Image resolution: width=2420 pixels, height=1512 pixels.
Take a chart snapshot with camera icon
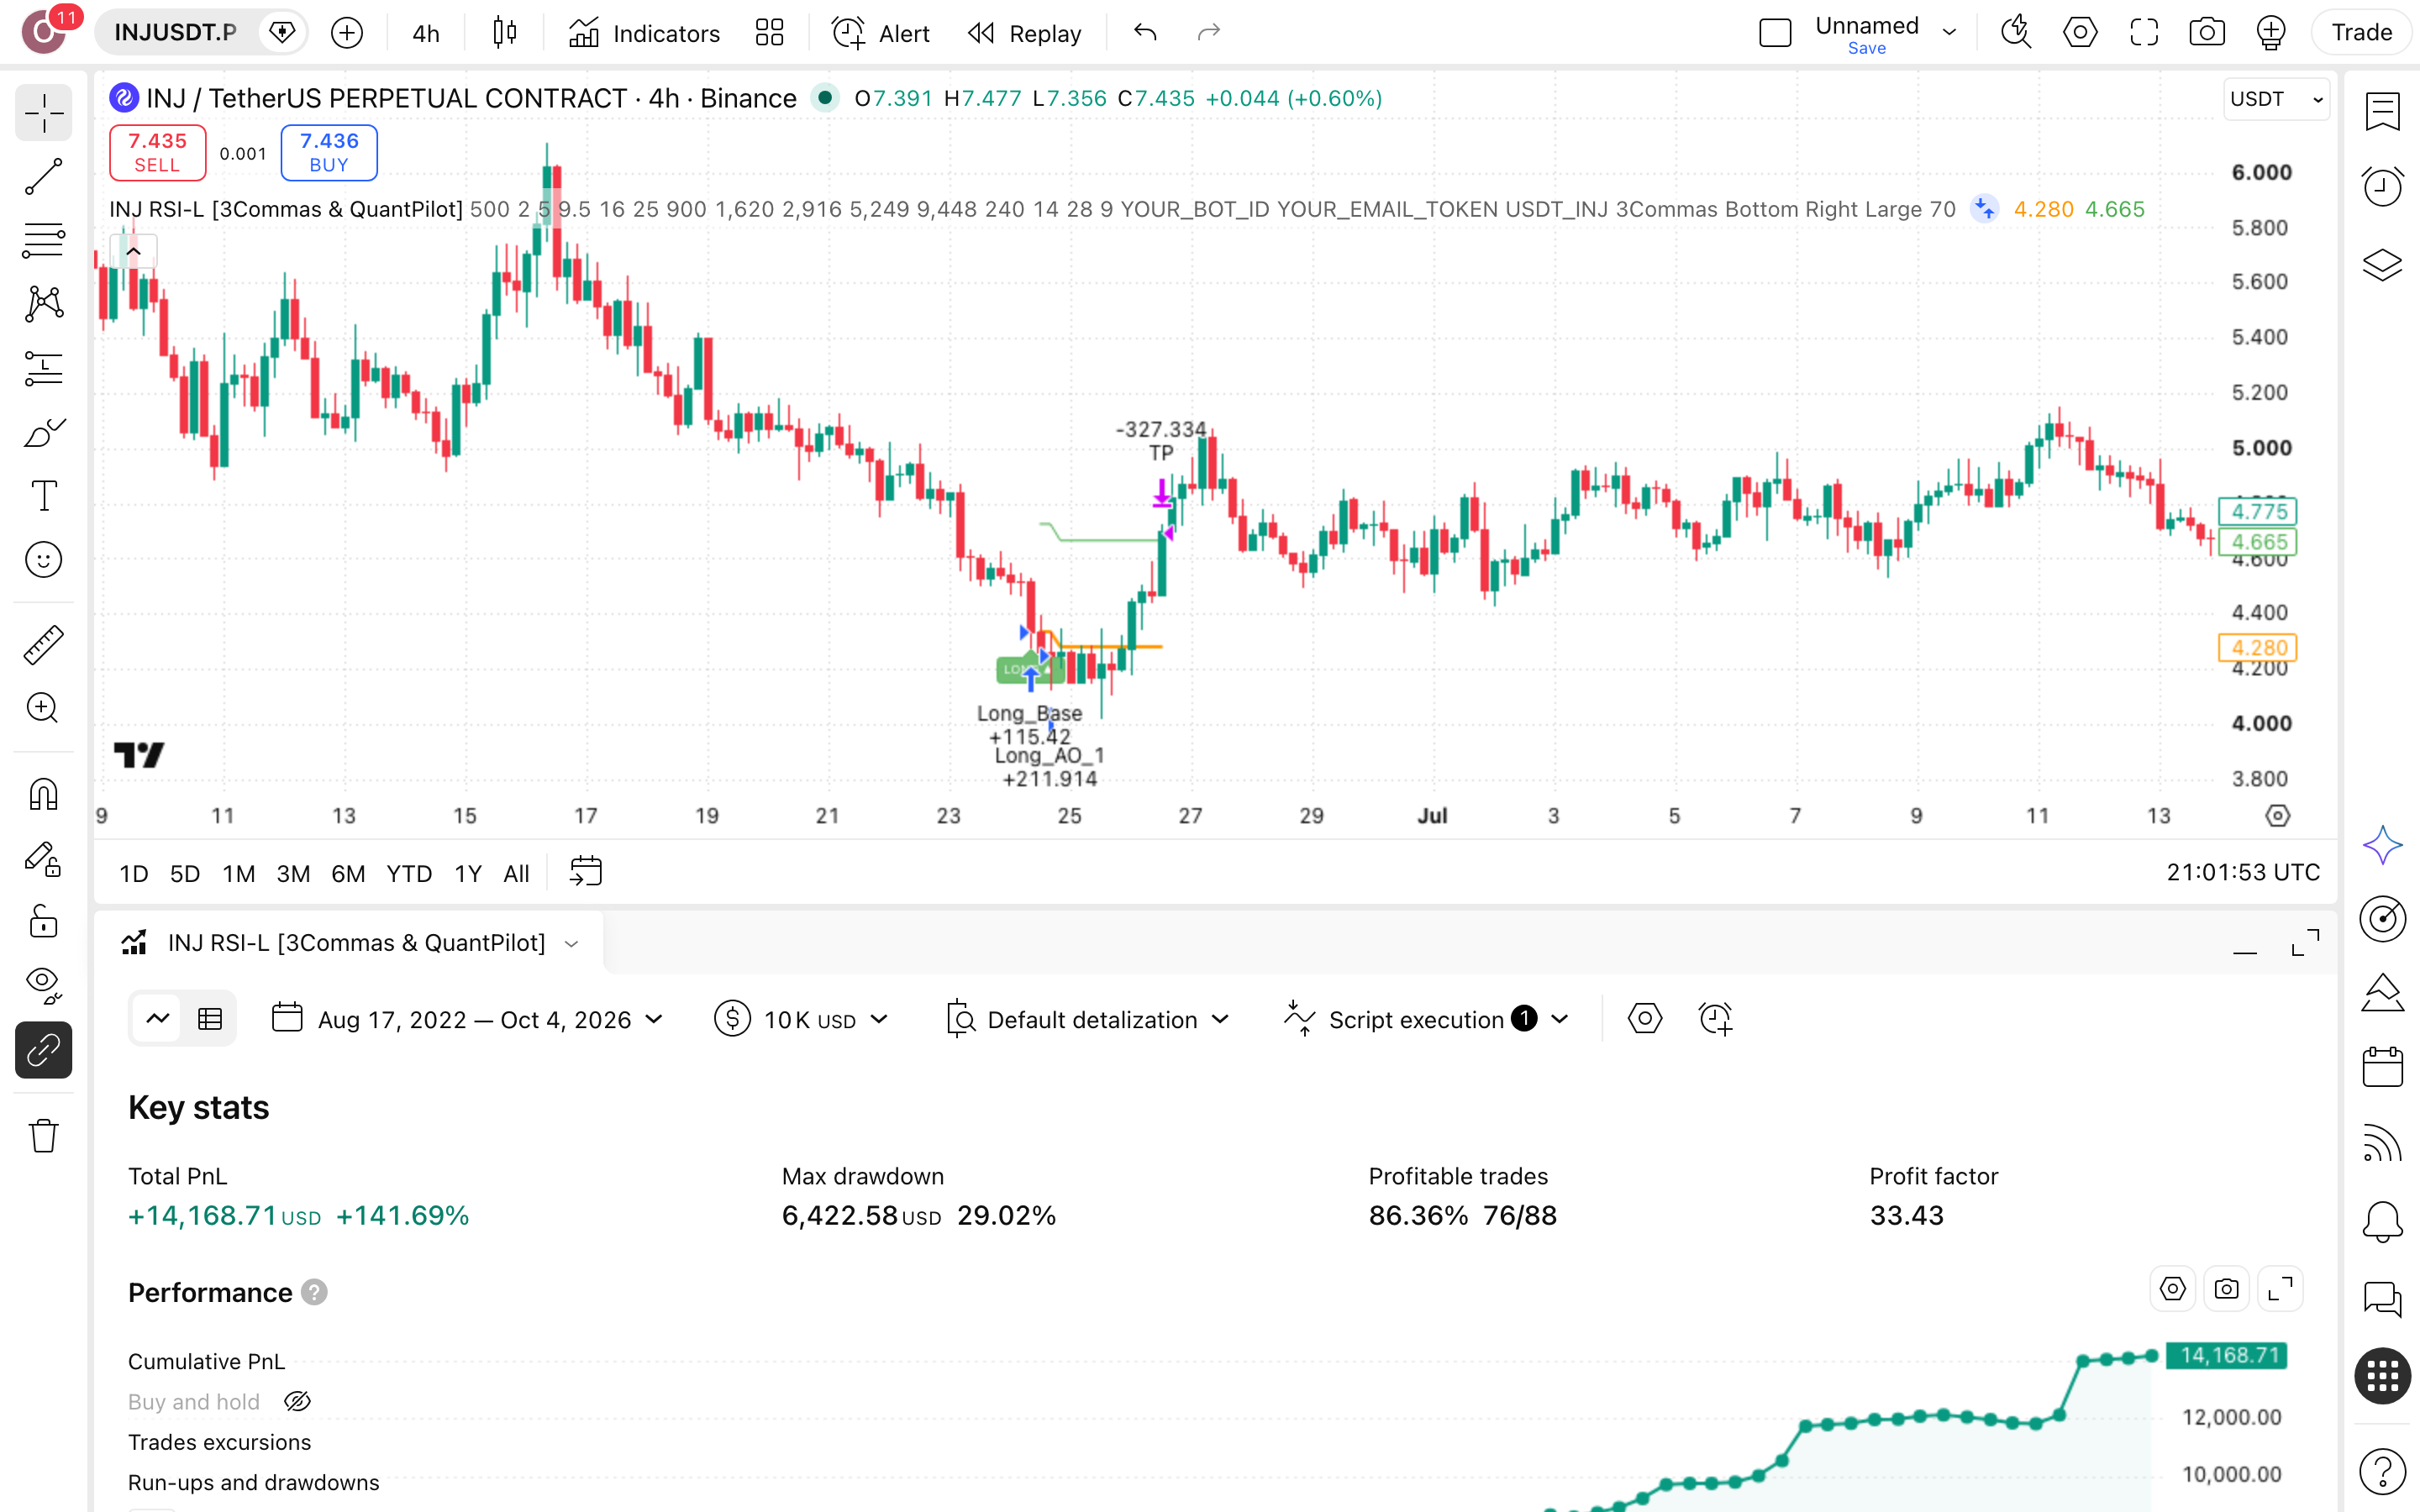2207,33
